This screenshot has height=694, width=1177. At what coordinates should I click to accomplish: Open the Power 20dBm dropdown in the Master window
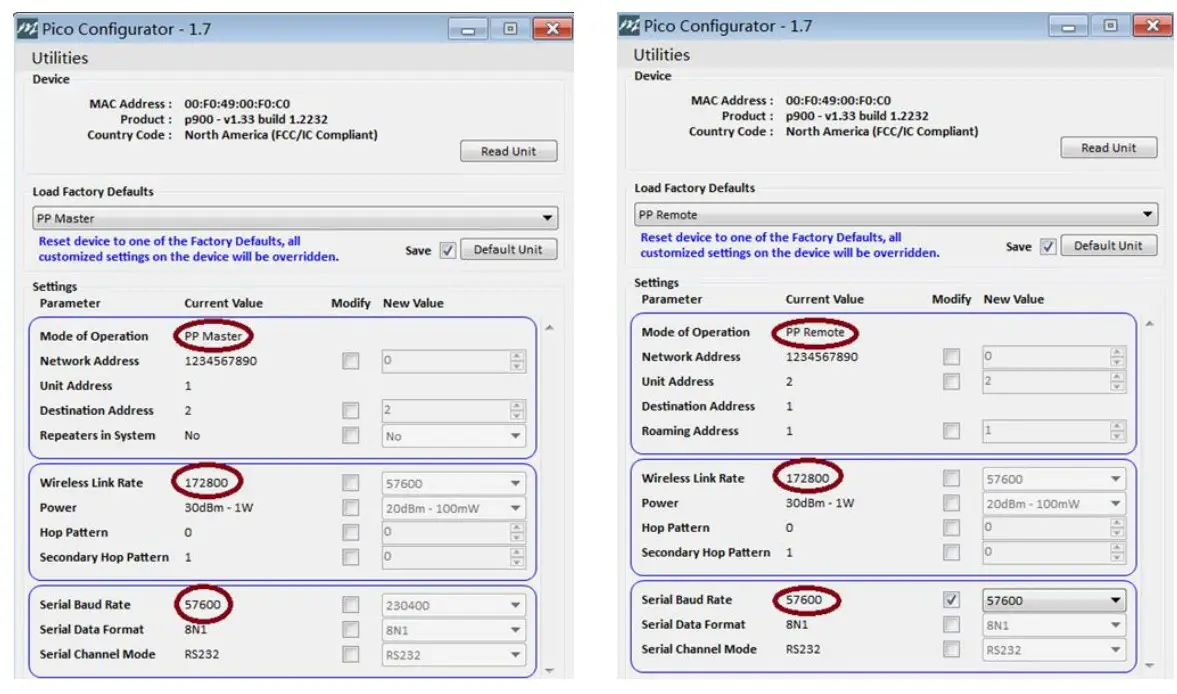pyautogui.click(x=453, y=508)
